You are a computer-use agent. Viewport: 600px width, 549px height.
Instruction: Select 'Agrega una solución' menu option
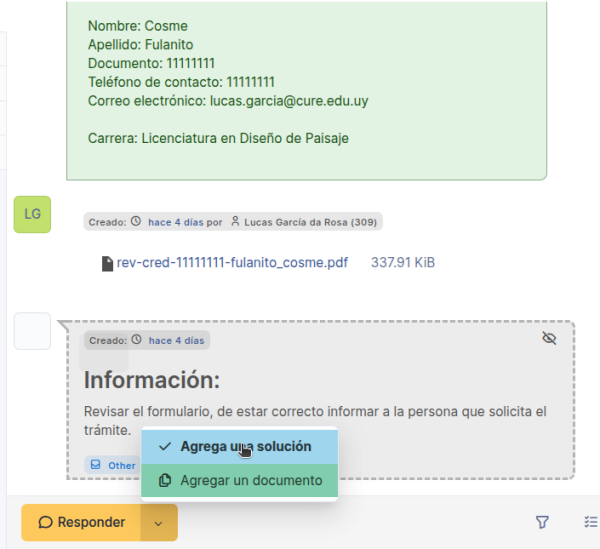coord(240,447)
